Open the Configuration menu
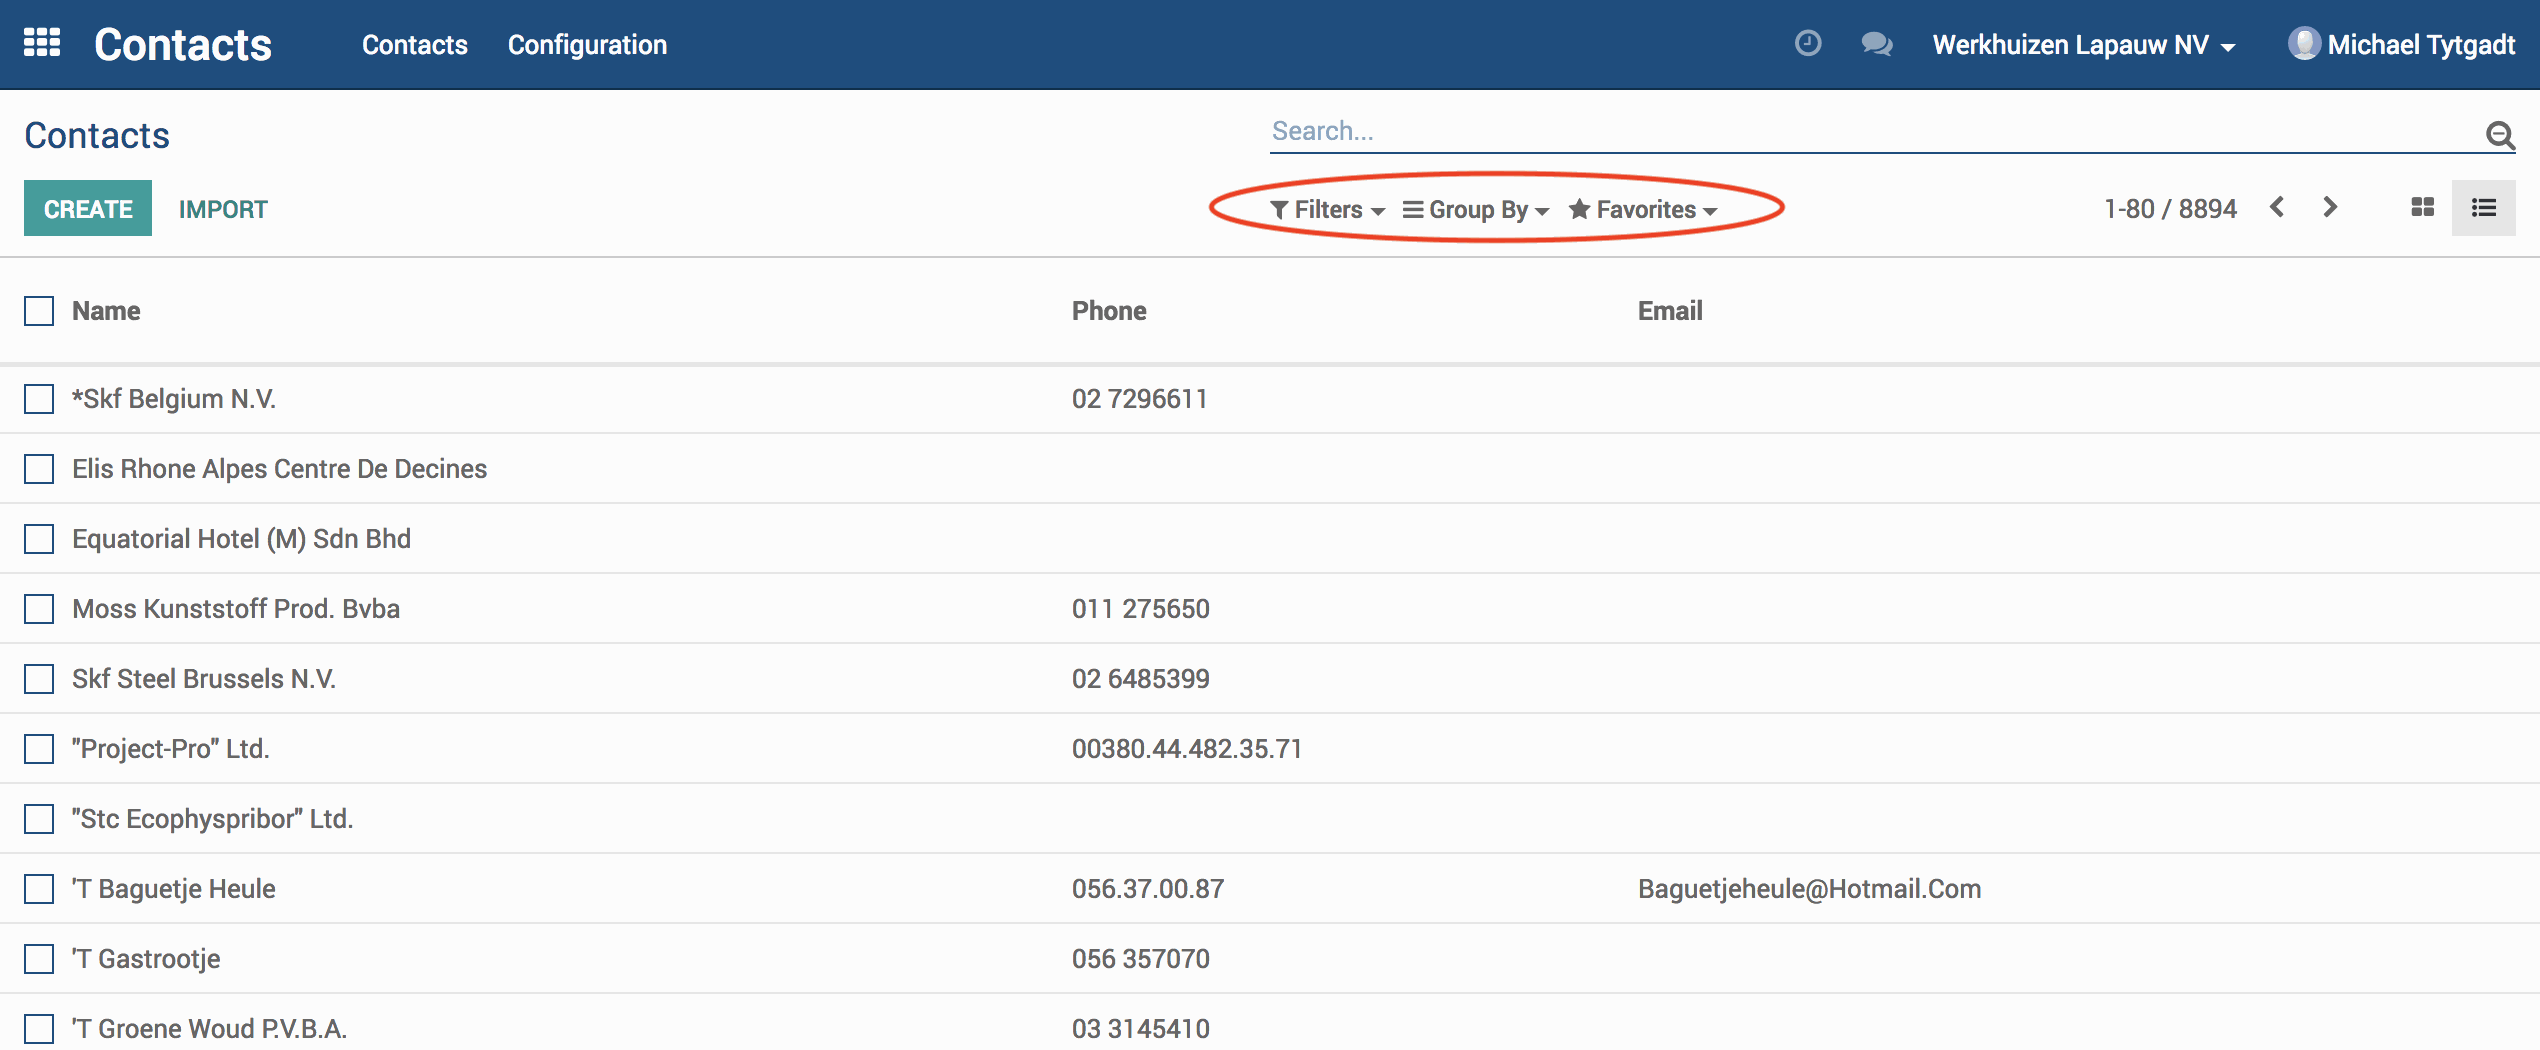The width and height of the screenshot is (2540, 1050). click(587, 45)
